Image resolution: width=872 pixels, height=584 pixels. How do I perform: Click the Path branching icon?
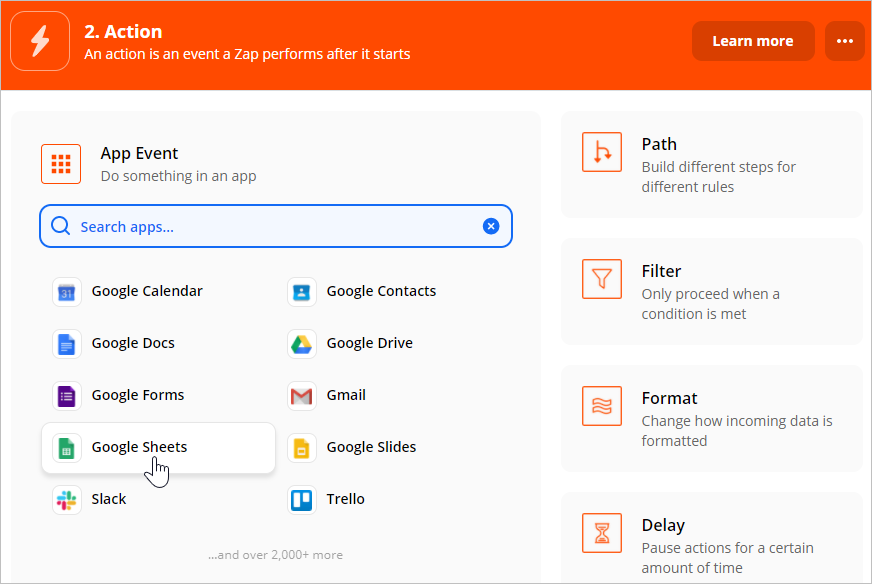(602, 152)
